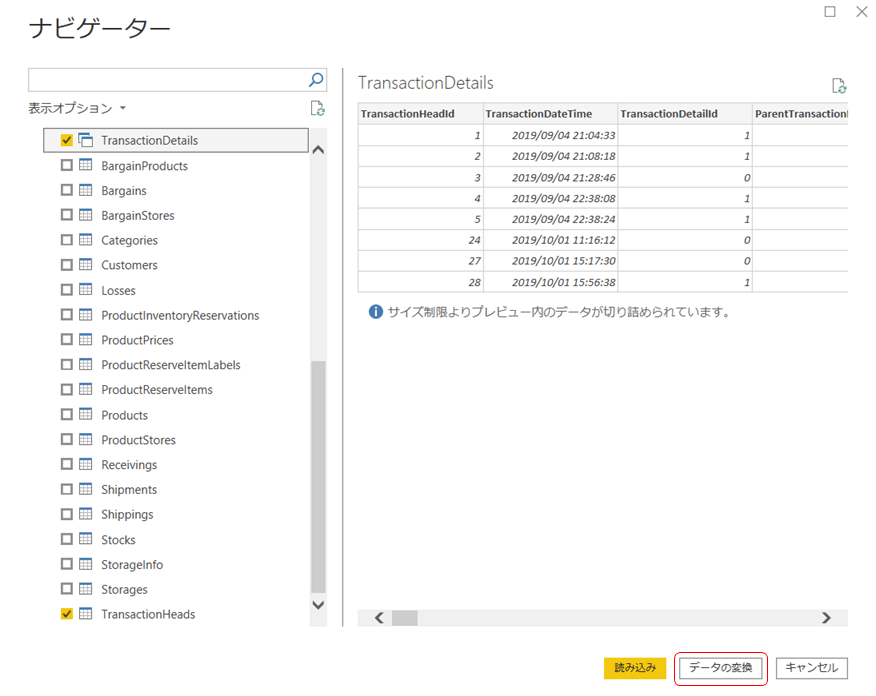Click the table icon next to Products
Viewport: 876px width, 696px height.
pos(85,414)
